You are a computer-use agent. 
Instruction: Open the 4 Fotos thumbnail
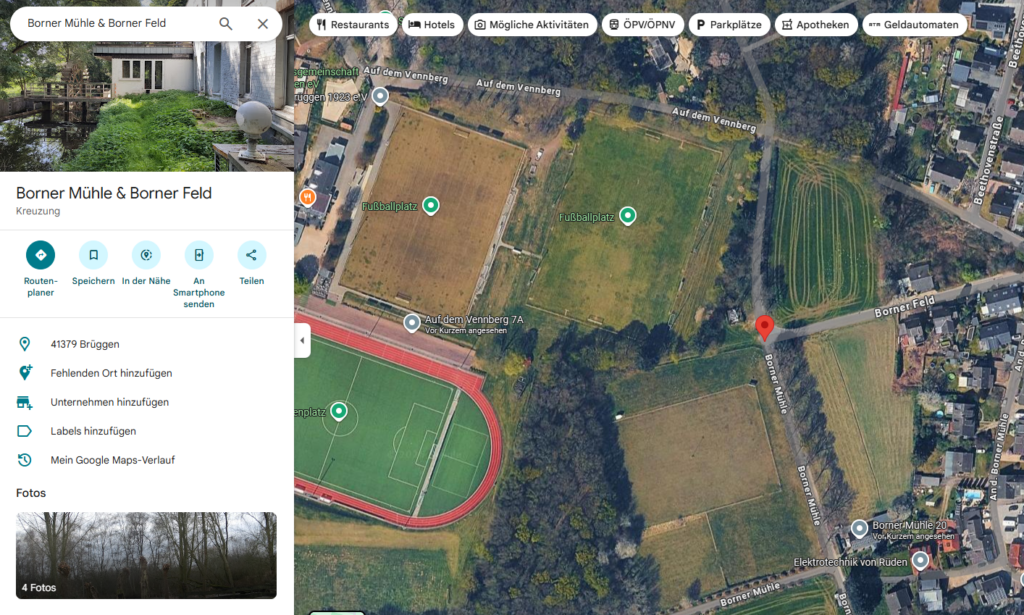(x=146, y=555)
